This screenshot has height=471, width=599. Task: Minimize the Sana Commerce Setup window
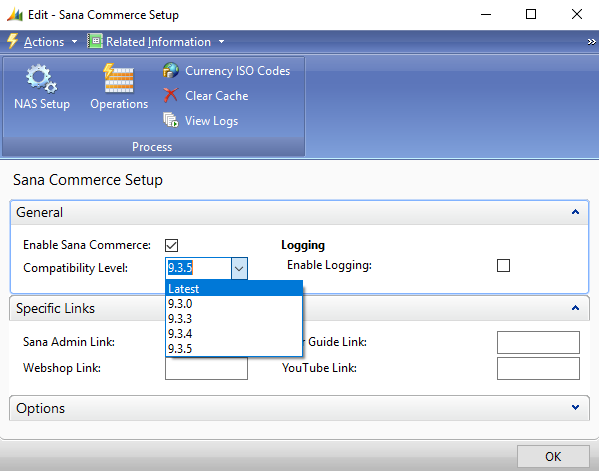click(486, 15)
